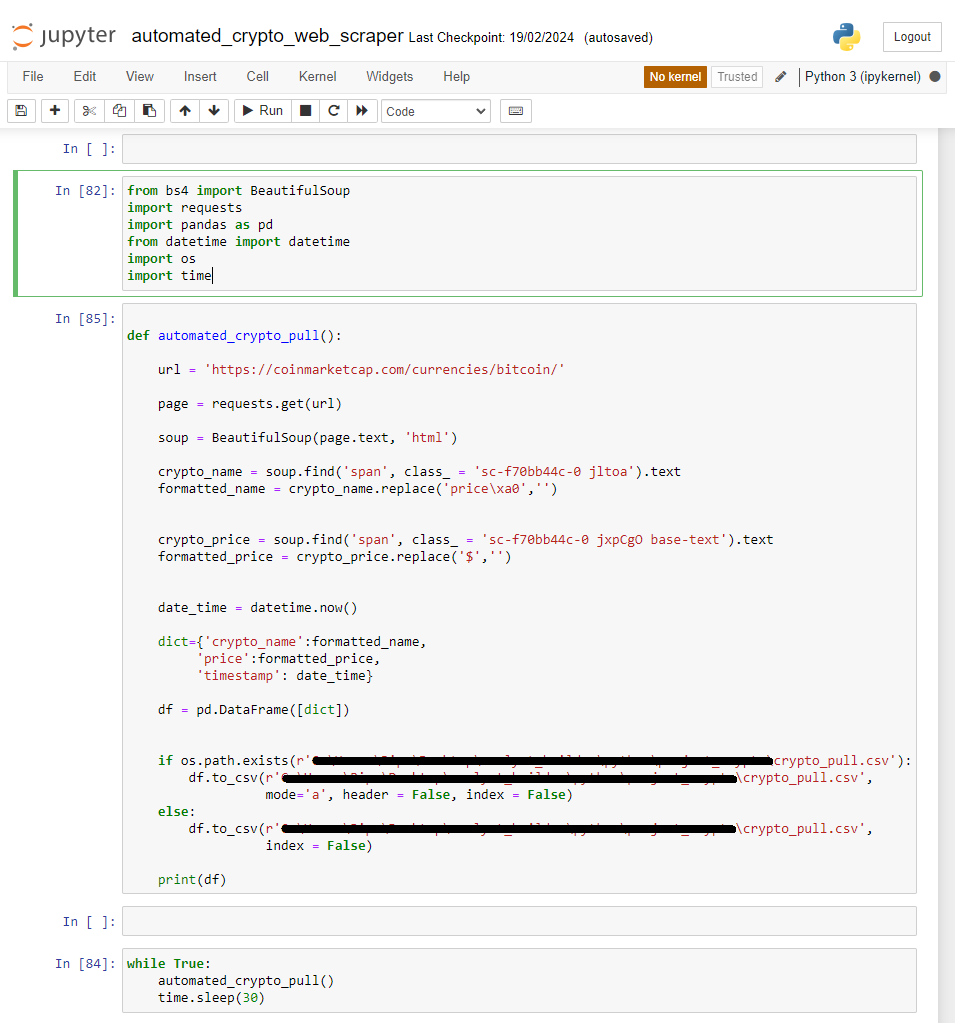
Task: Save the notebook checkpoint
Action: pos(21,111)
